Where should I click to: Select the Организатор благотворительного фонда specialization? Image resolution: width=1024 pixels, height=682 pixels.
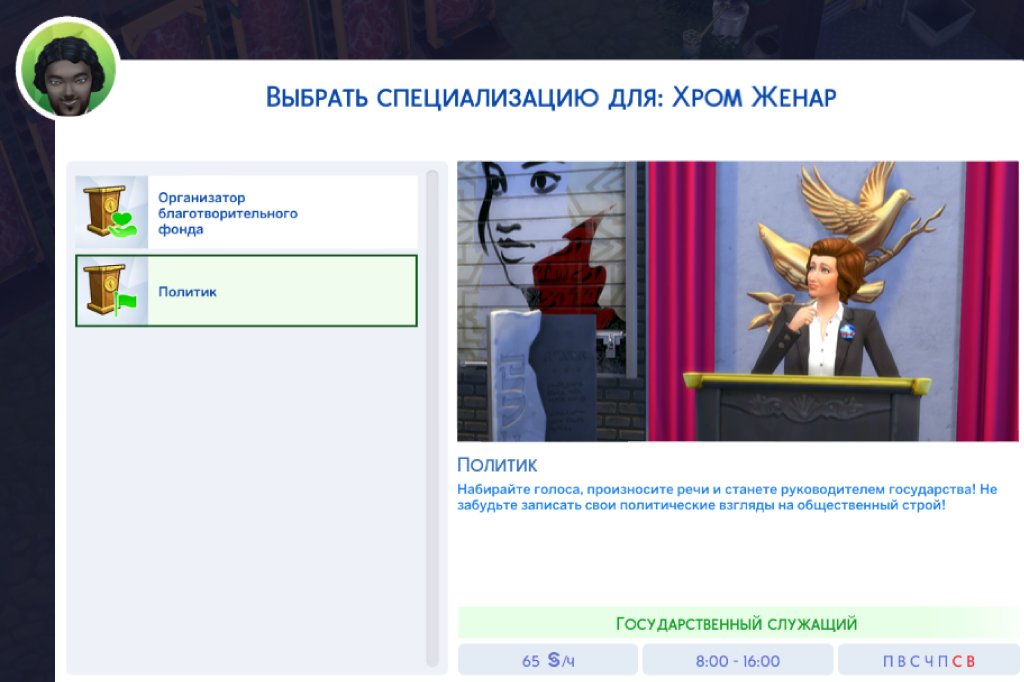246,212
